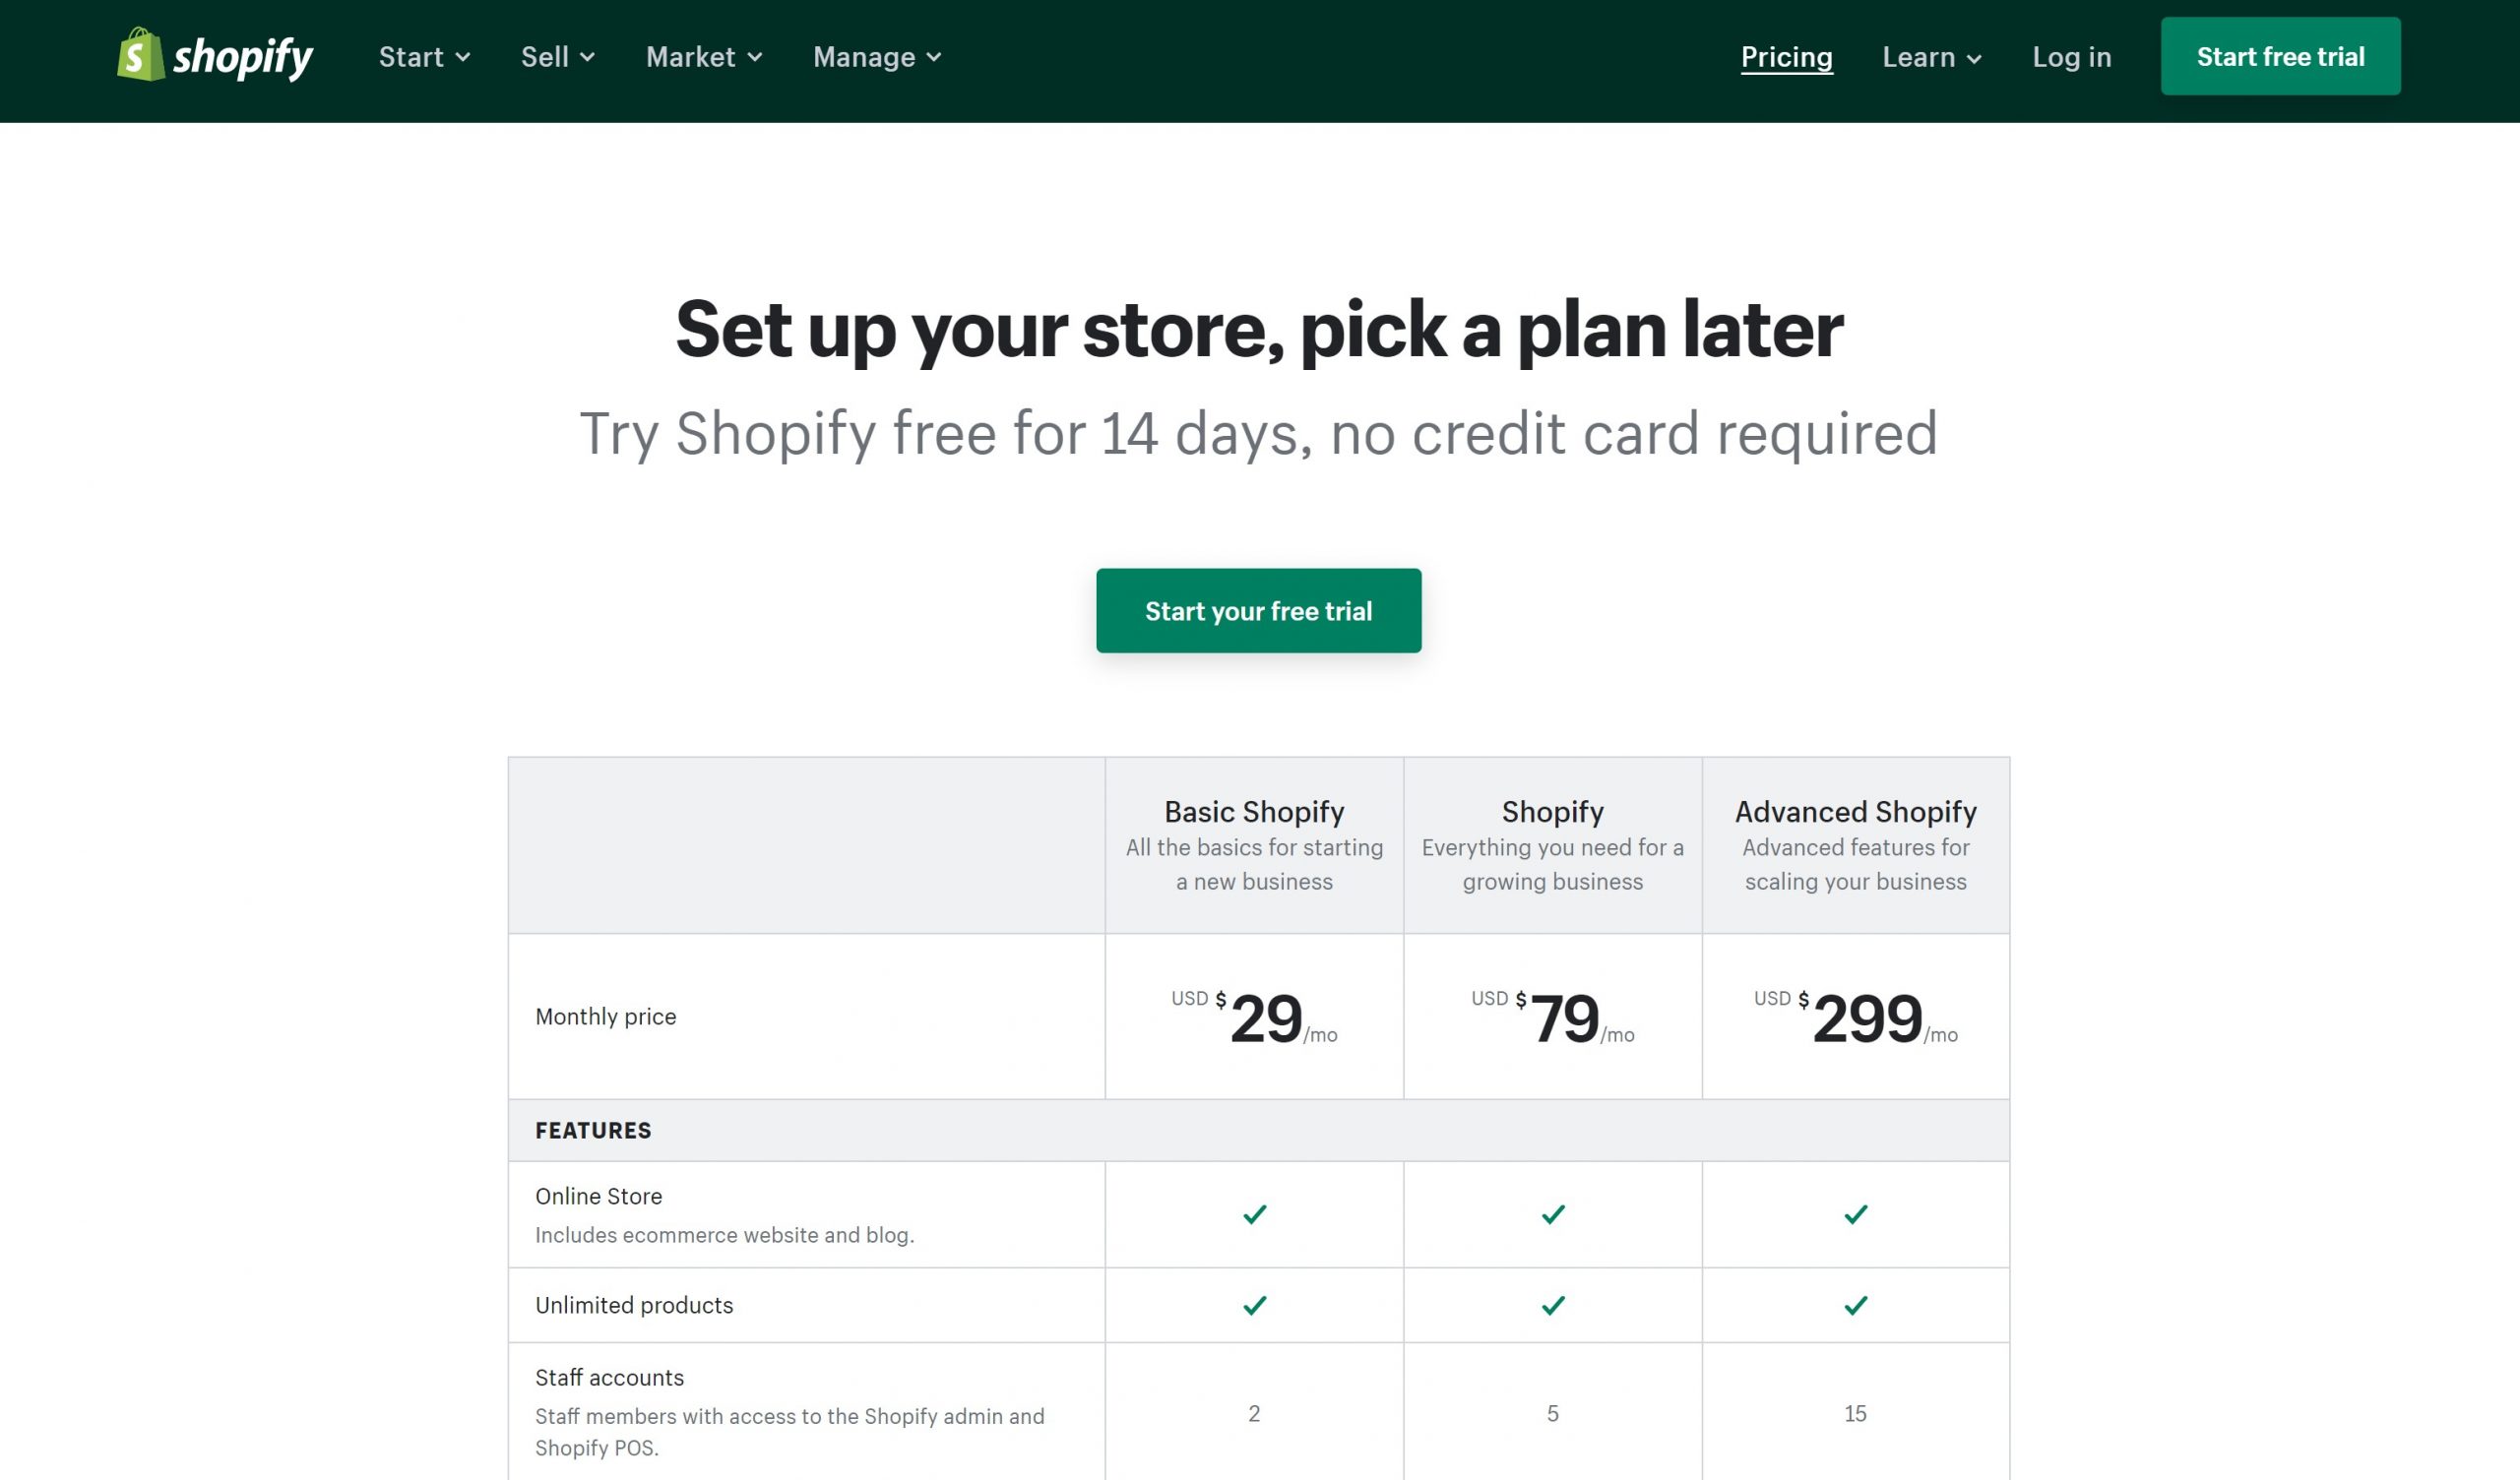Click the Unlimited products checkmark under Basic Shopify

1254,1305
